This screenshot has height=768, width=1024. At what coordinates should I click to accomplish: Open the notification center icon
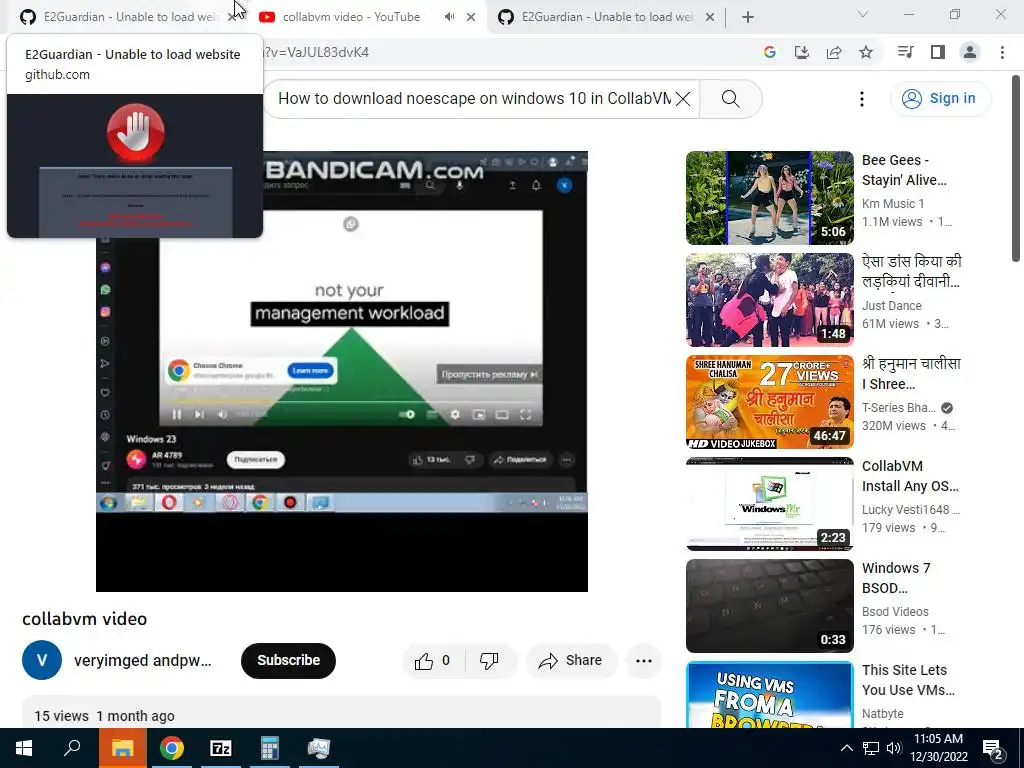pos(993,749)
